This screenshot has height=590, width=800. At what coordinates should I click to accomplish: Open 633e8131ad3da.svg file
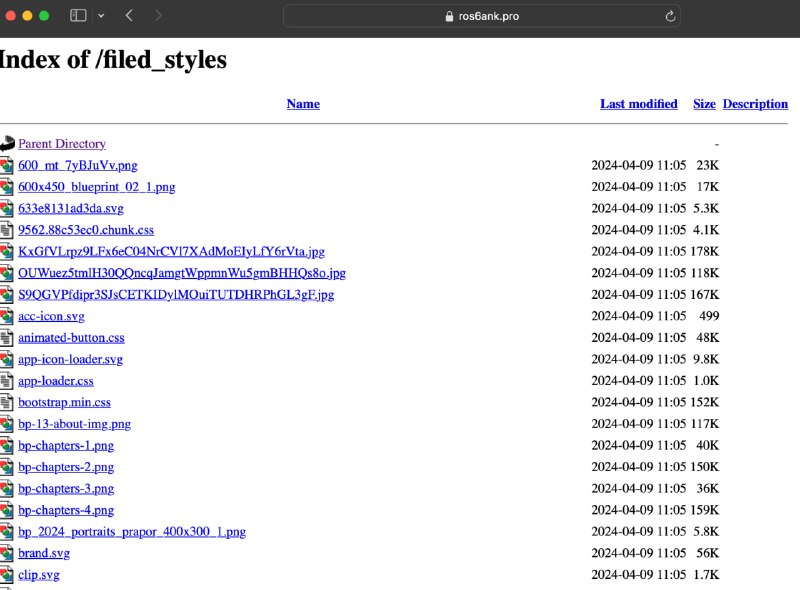(x=70, y=208)
